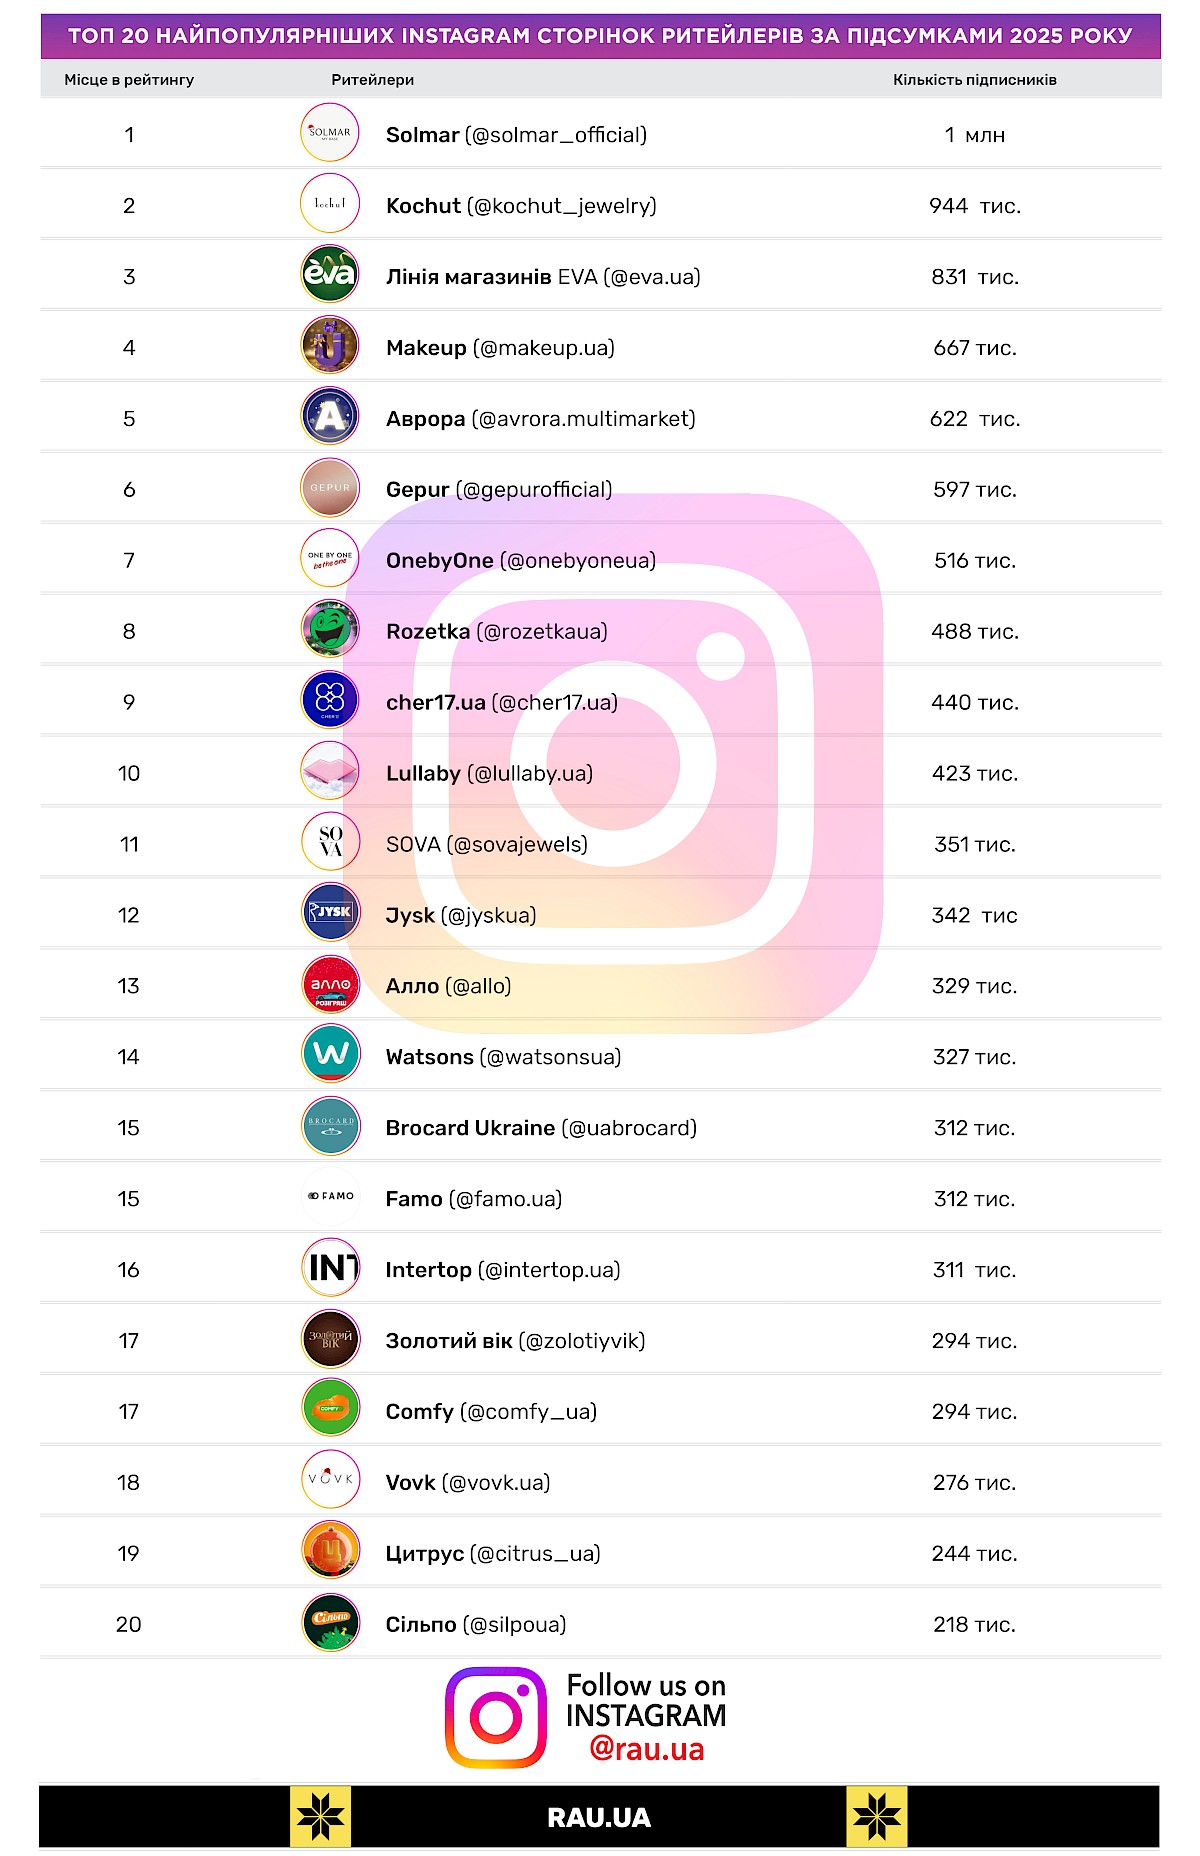The width and height of the screenshot is (1200, 1856).
Task: Click the left yellow star emblem in footer
Action: point(320,1817)
